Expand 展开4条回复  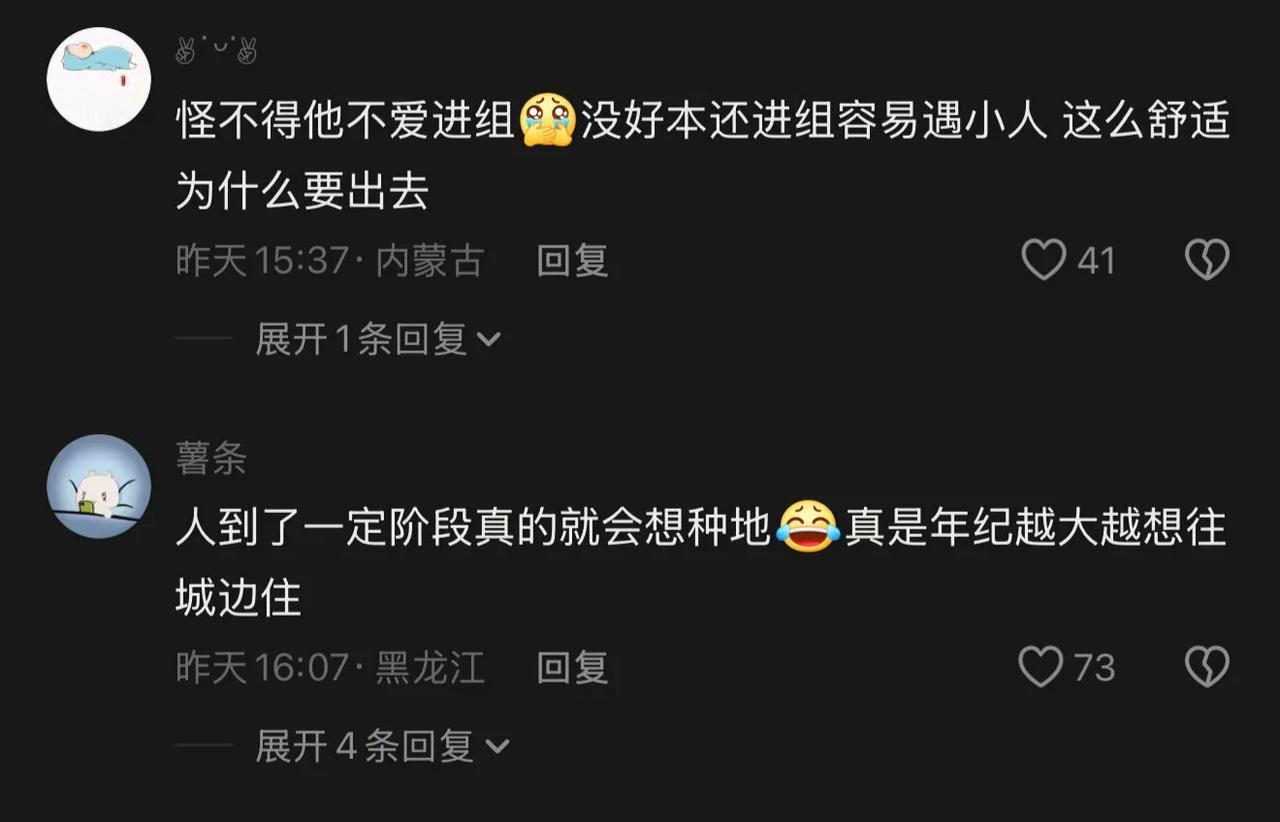(x=383, y=746)
